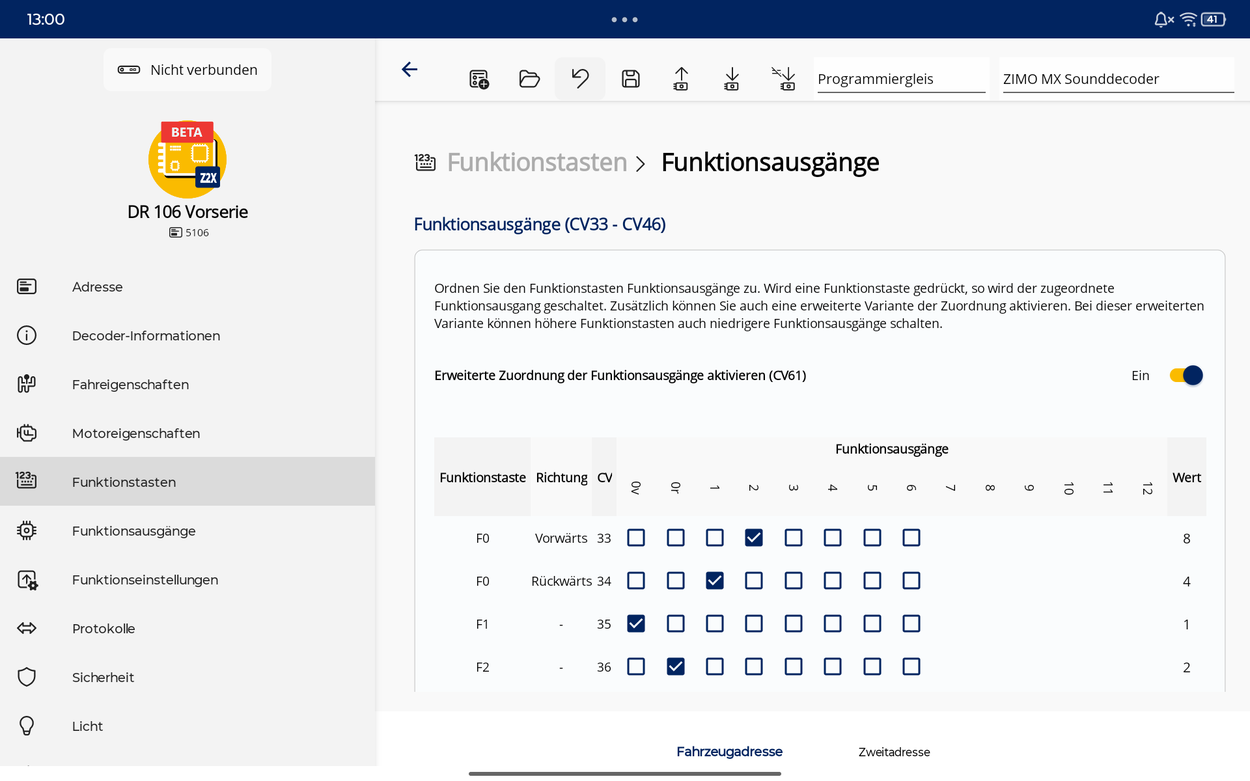Create a new decoder project
The width and height of the screenshot is (1250, 781).
click(479, 79)
